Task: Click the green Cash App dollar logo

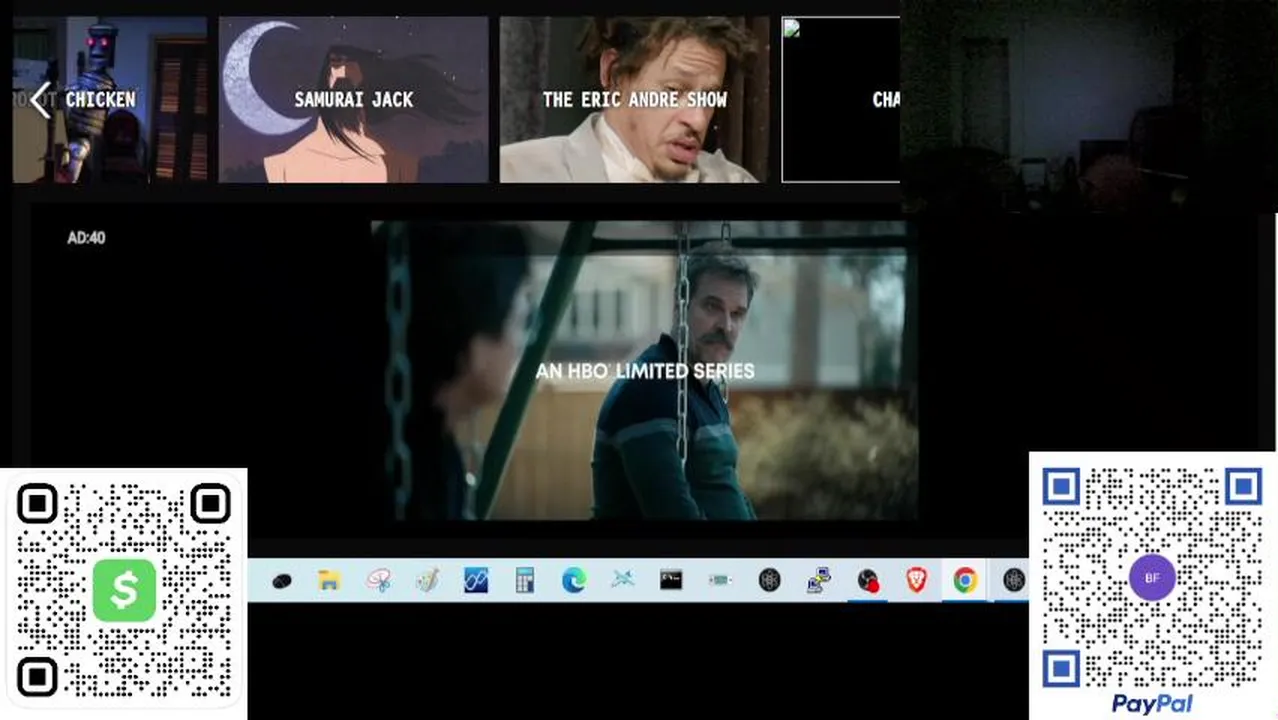Action: [x=124, y=590]
